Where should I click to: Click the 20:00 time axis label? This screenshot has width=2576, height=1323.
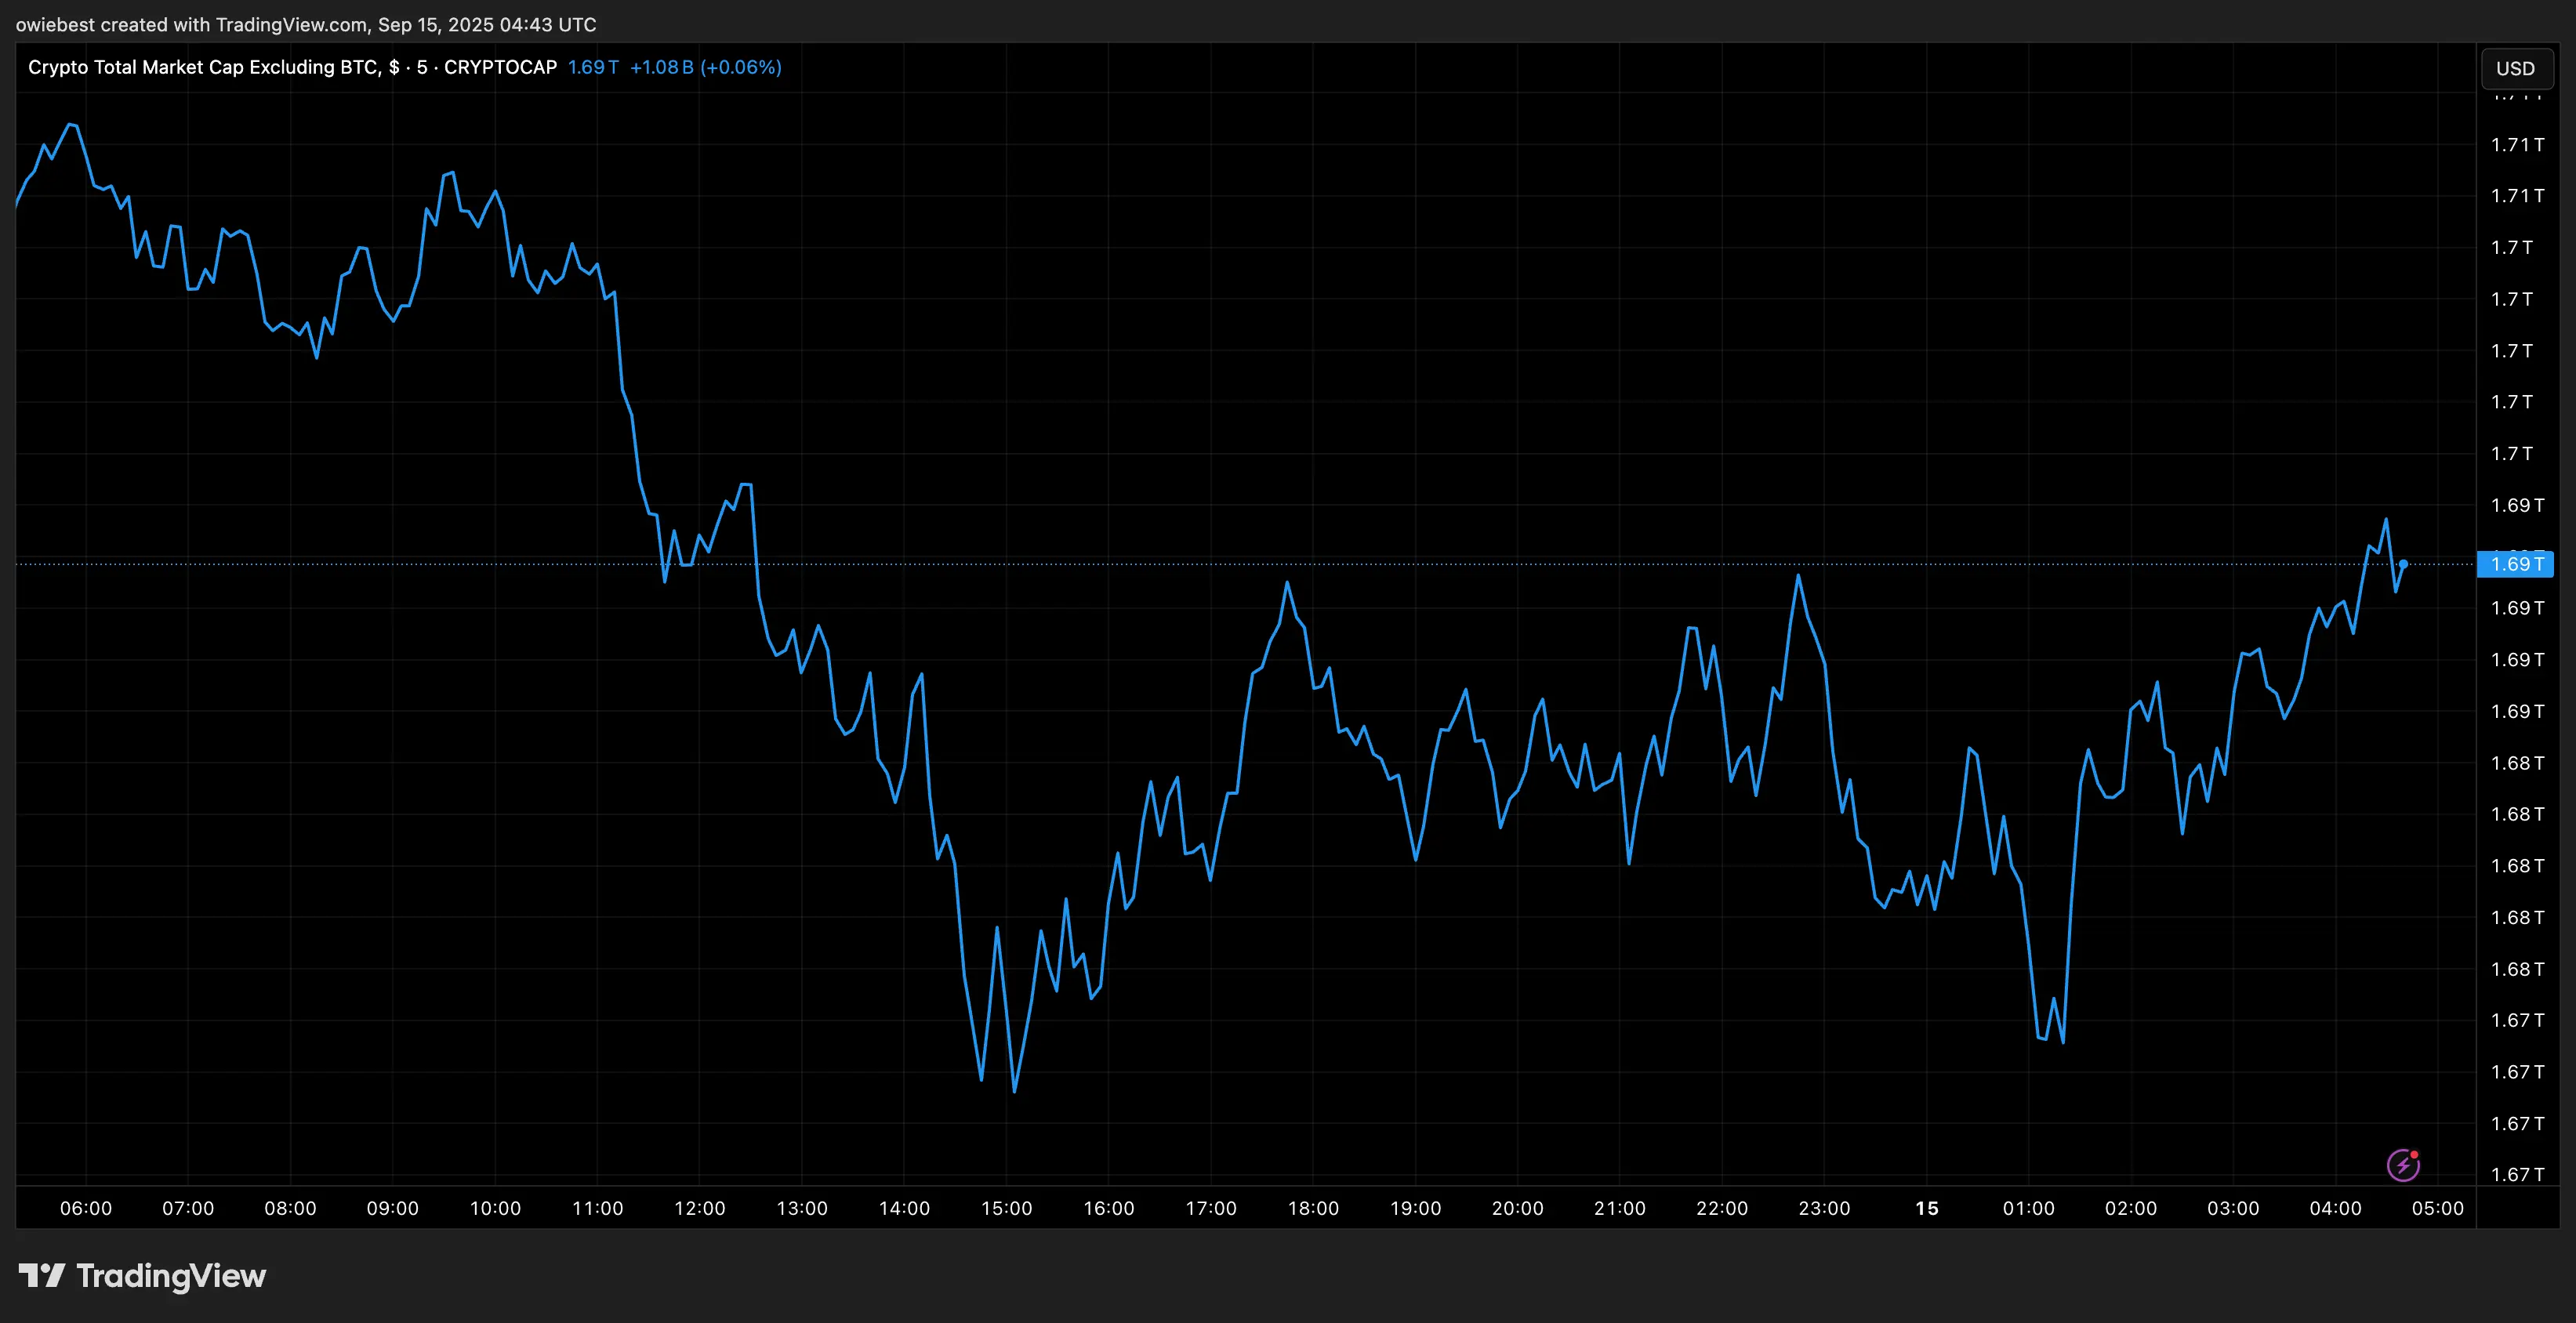pos(1518,1208)
